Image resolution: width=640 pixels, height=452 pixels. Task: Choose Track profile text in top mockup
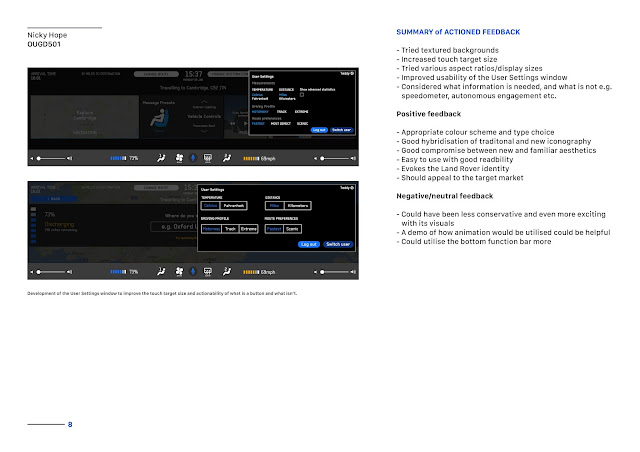click(x=282, y=111)
